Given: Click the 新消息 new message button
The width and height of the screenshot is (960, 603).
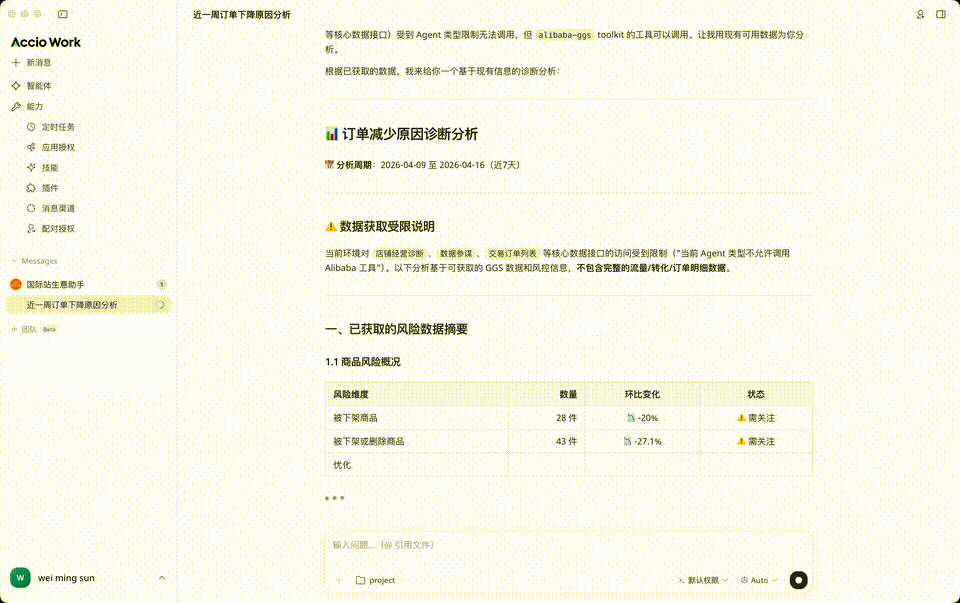Looking at the screenshot, I should tap(34, 64).
